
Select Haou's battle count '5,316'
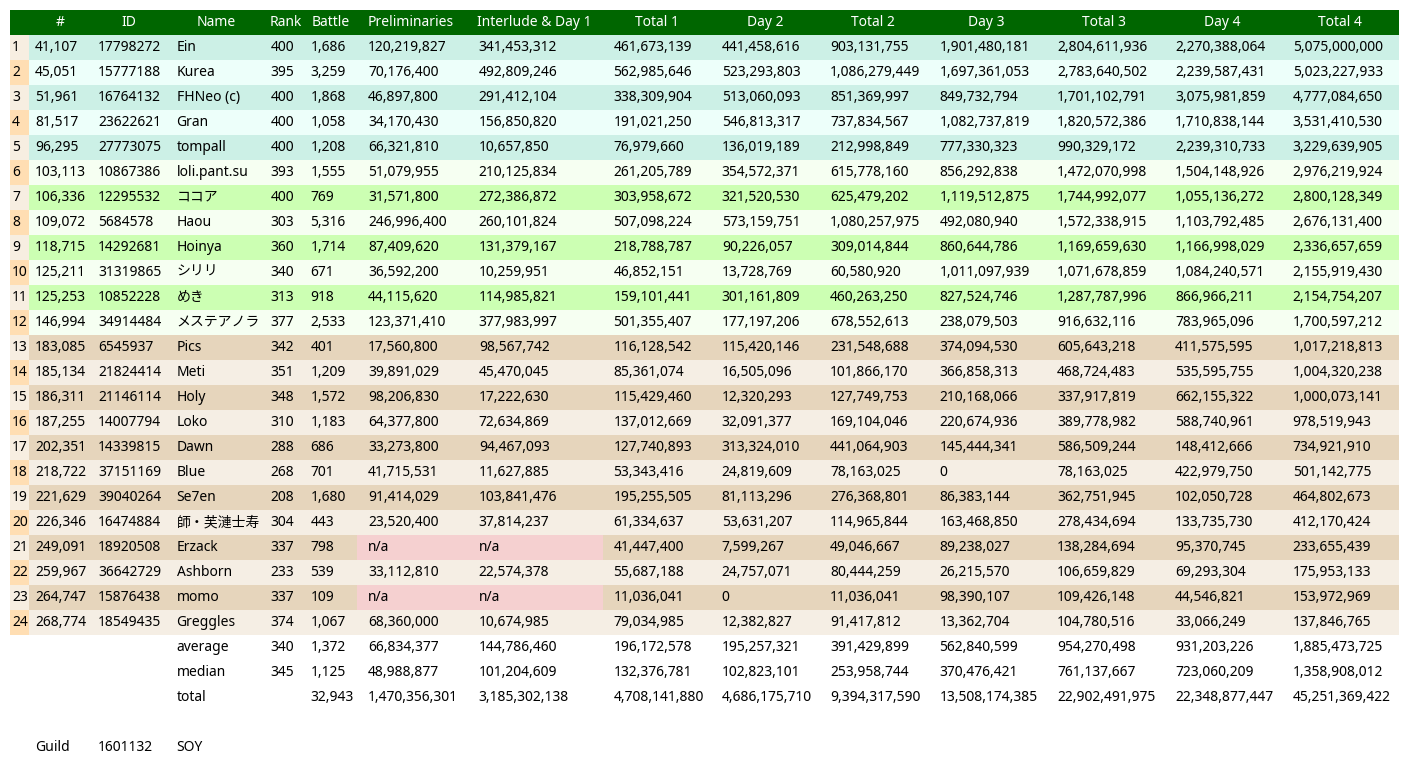328,221
